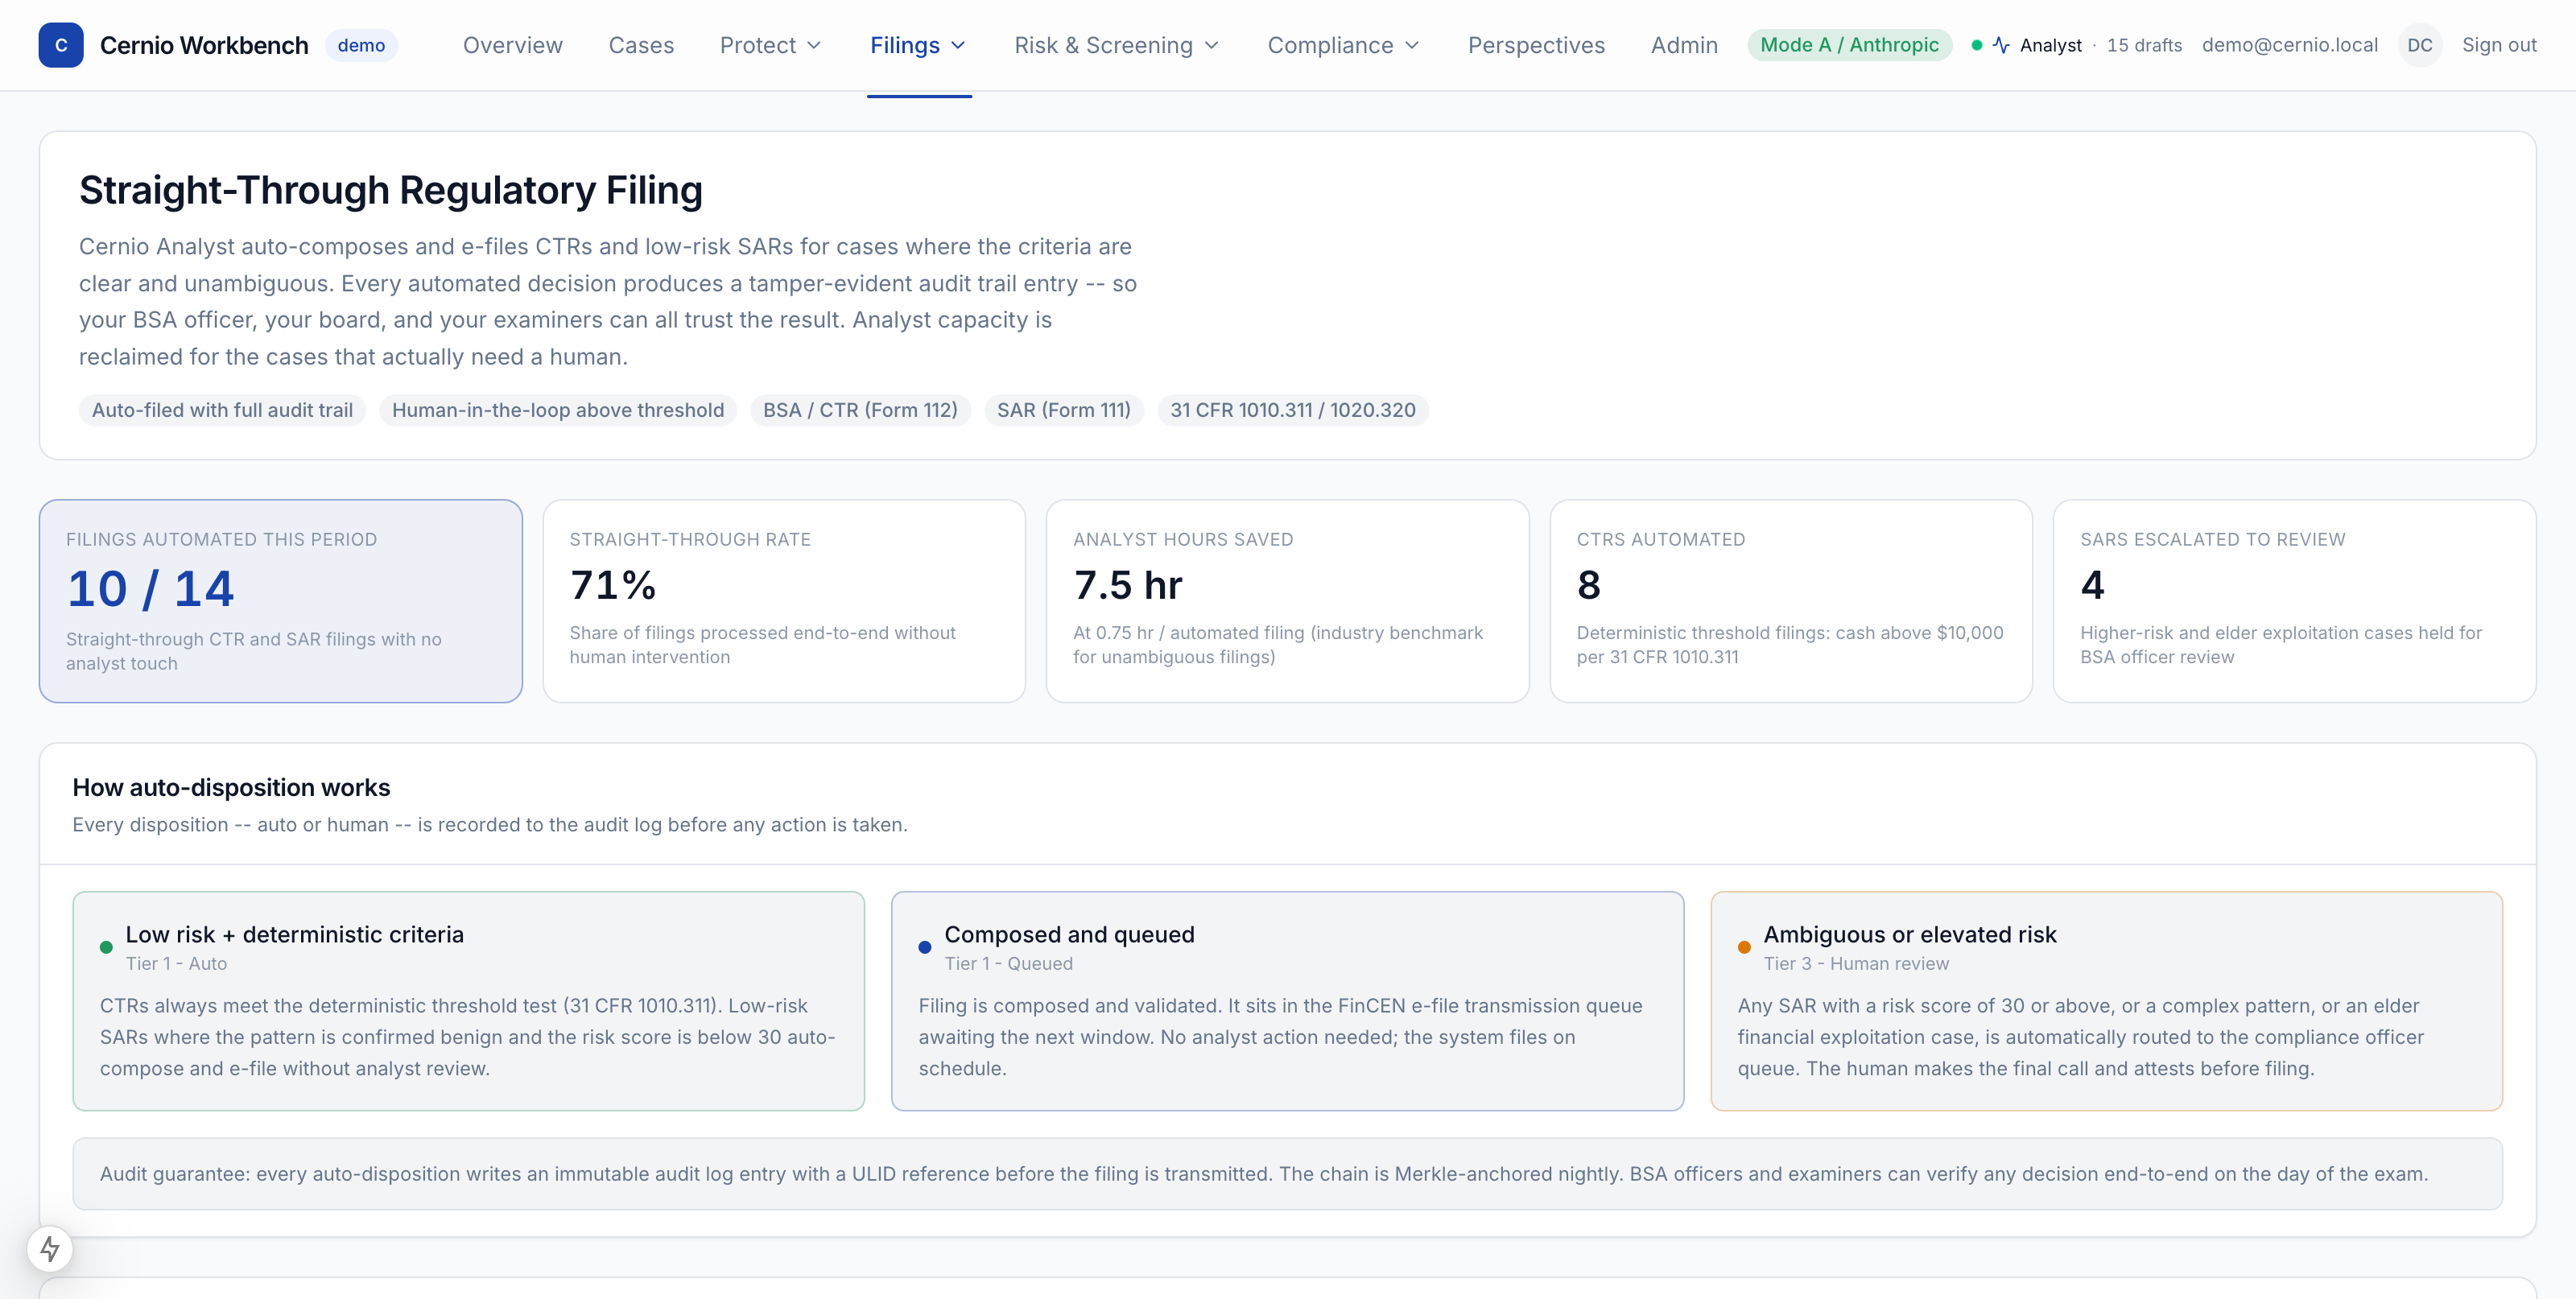Click the green status dot near Analyst
Viewport: 2576px width, 1299px height.
point(1977,45)
